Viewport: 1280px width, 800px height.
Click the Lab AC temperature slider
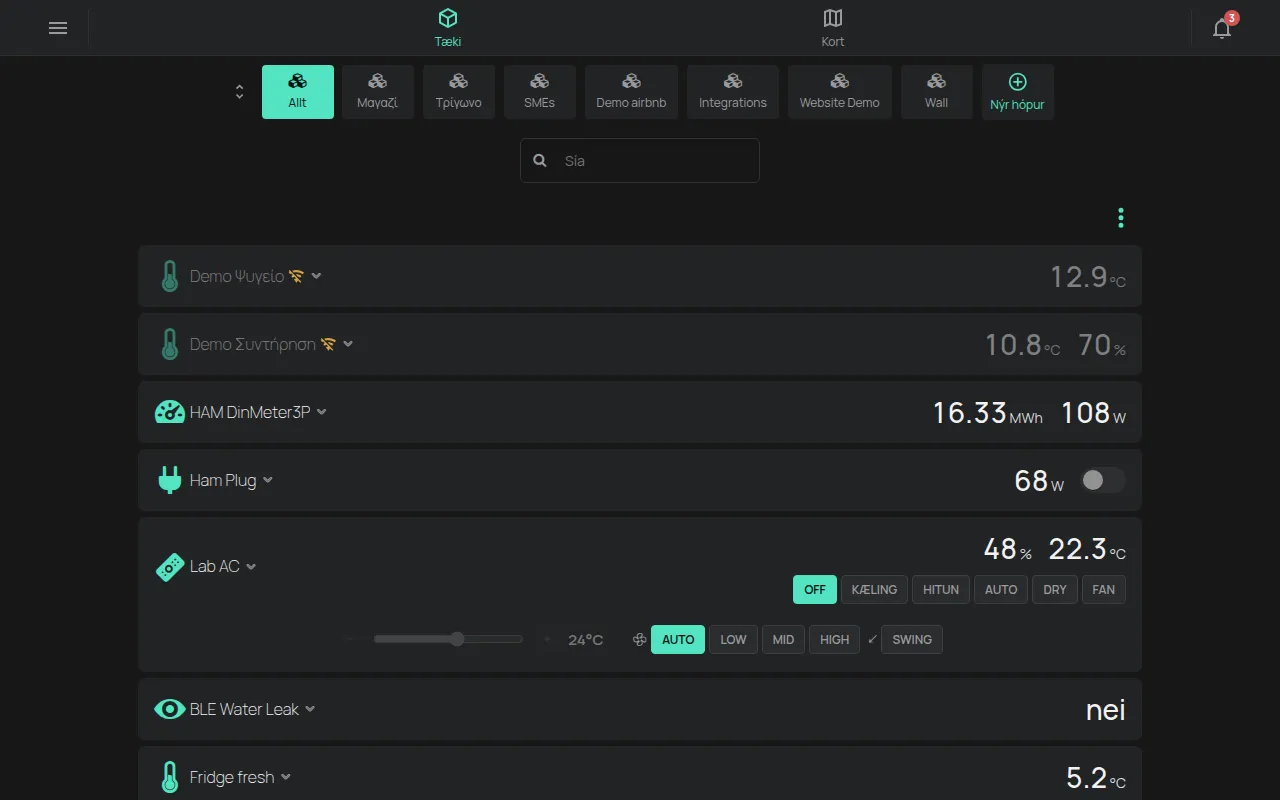coord(448,639)
